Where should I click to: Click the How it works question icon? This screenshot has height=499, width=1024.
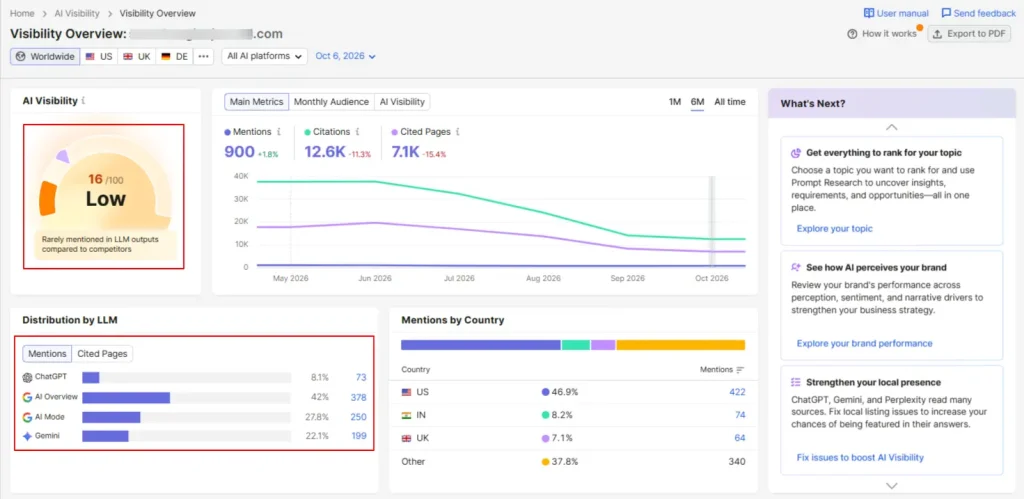click(852, 34)
